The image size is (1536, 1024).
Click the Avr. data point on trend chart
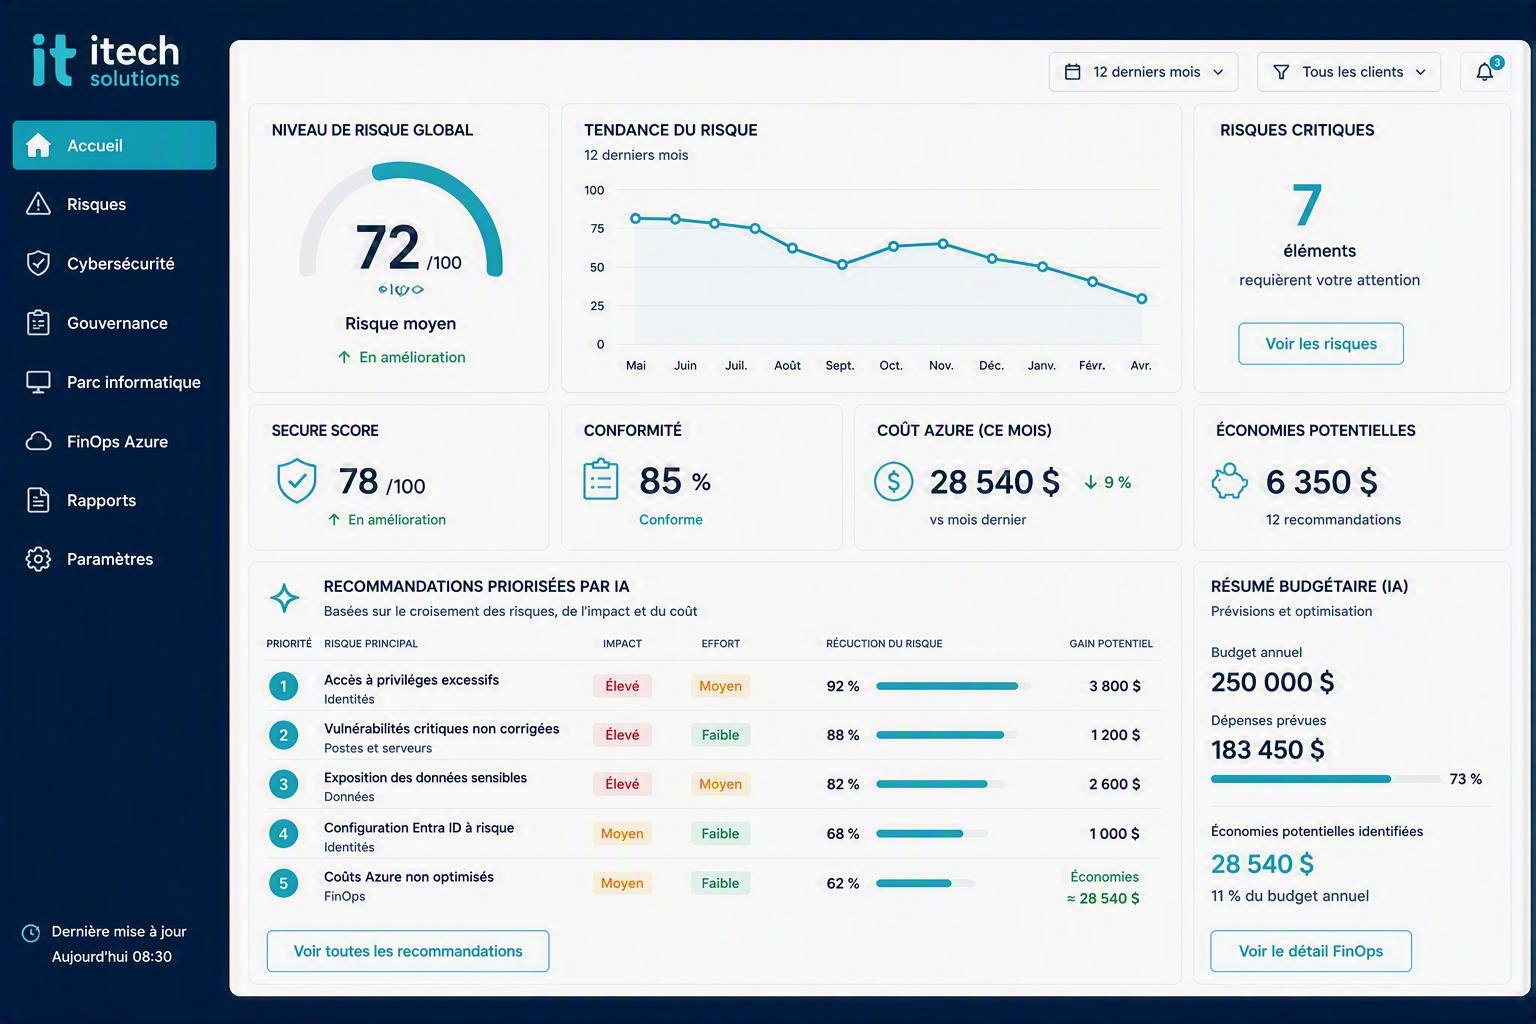coord(1142,298)
